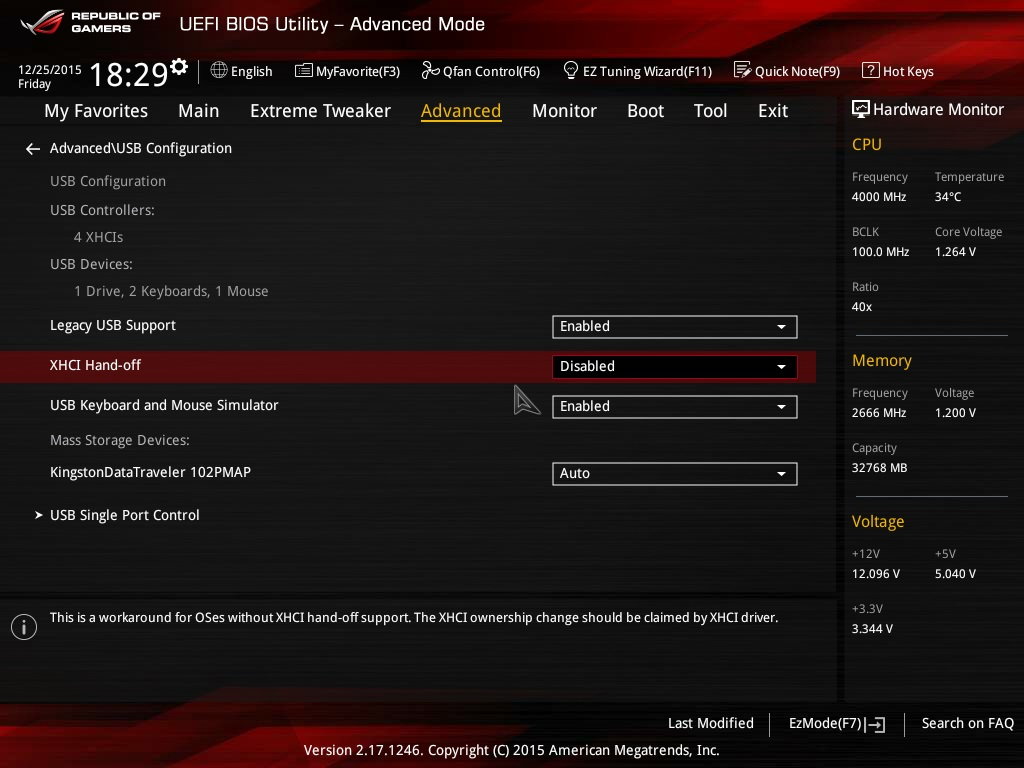Open the Legacy USB Support dropdown
Image resolution: width=1024 pixels, height=768 pixels.
(674, 326)
